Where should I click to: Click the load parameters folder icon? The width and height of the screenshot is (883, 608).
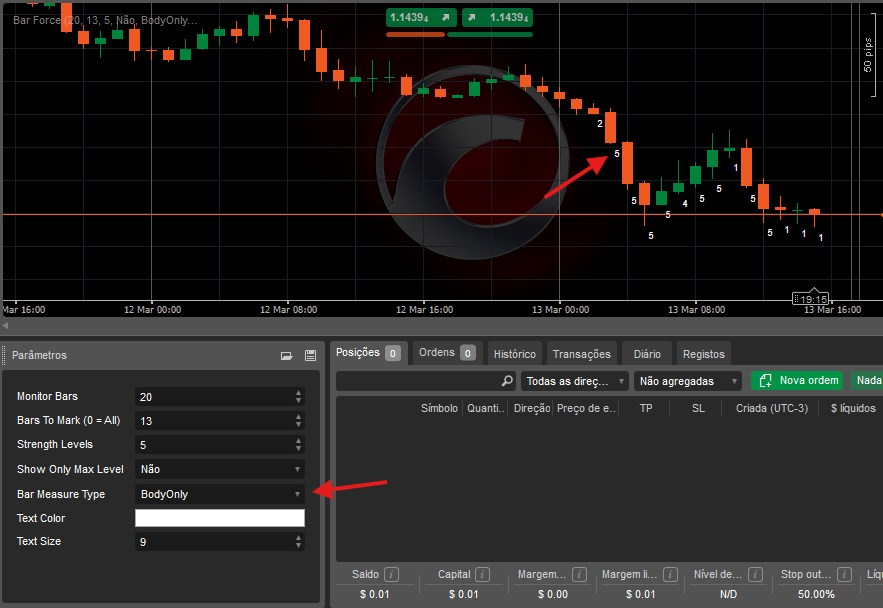[x=286, y=355]
